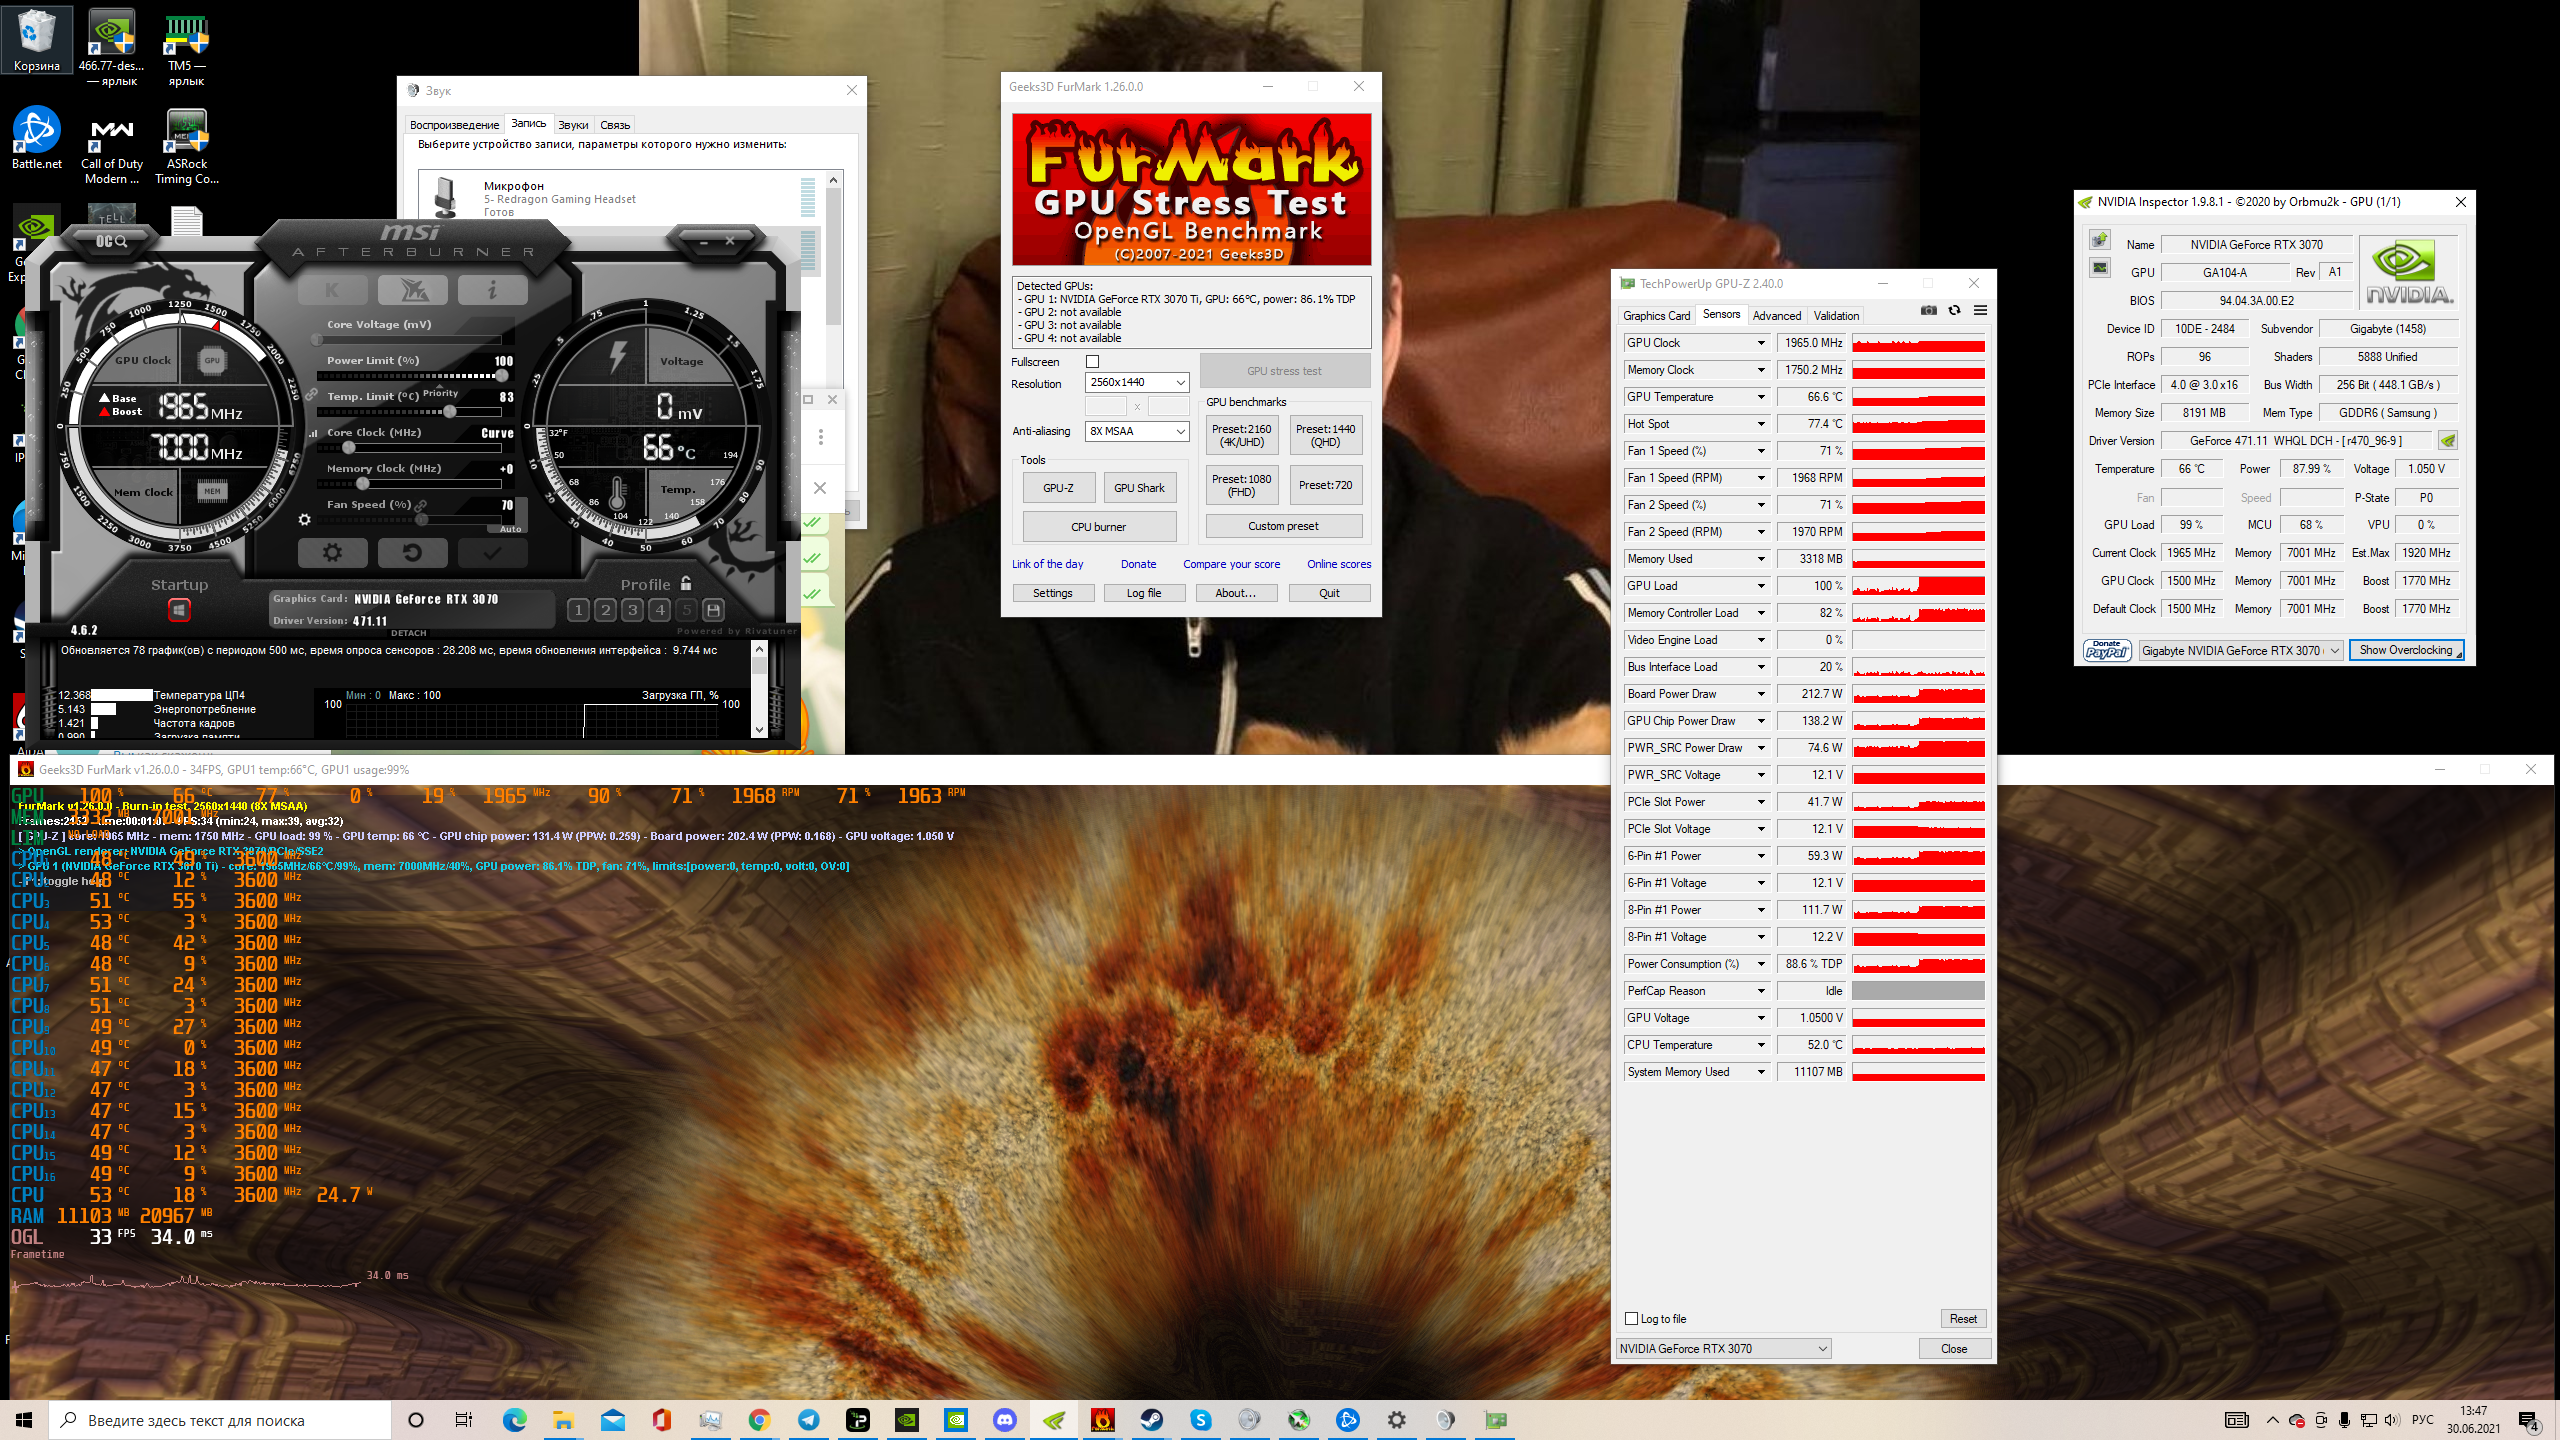Click the OC Scanner button
Screen dimensions: 2560x1440
click(x=111, y=241)
